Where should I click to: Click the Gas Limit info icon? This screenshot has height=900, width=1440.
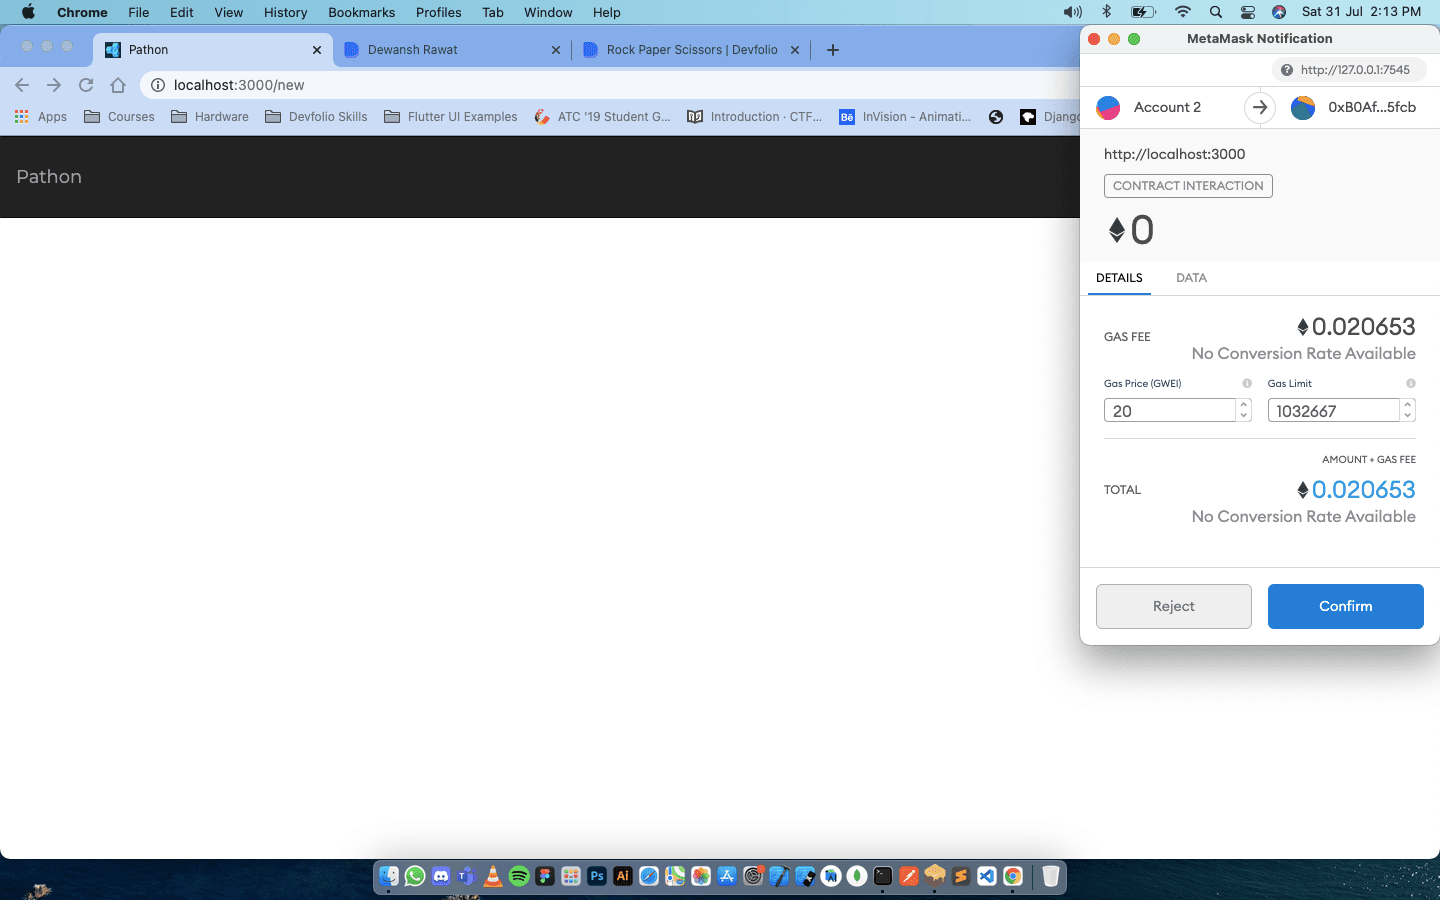1411,383
